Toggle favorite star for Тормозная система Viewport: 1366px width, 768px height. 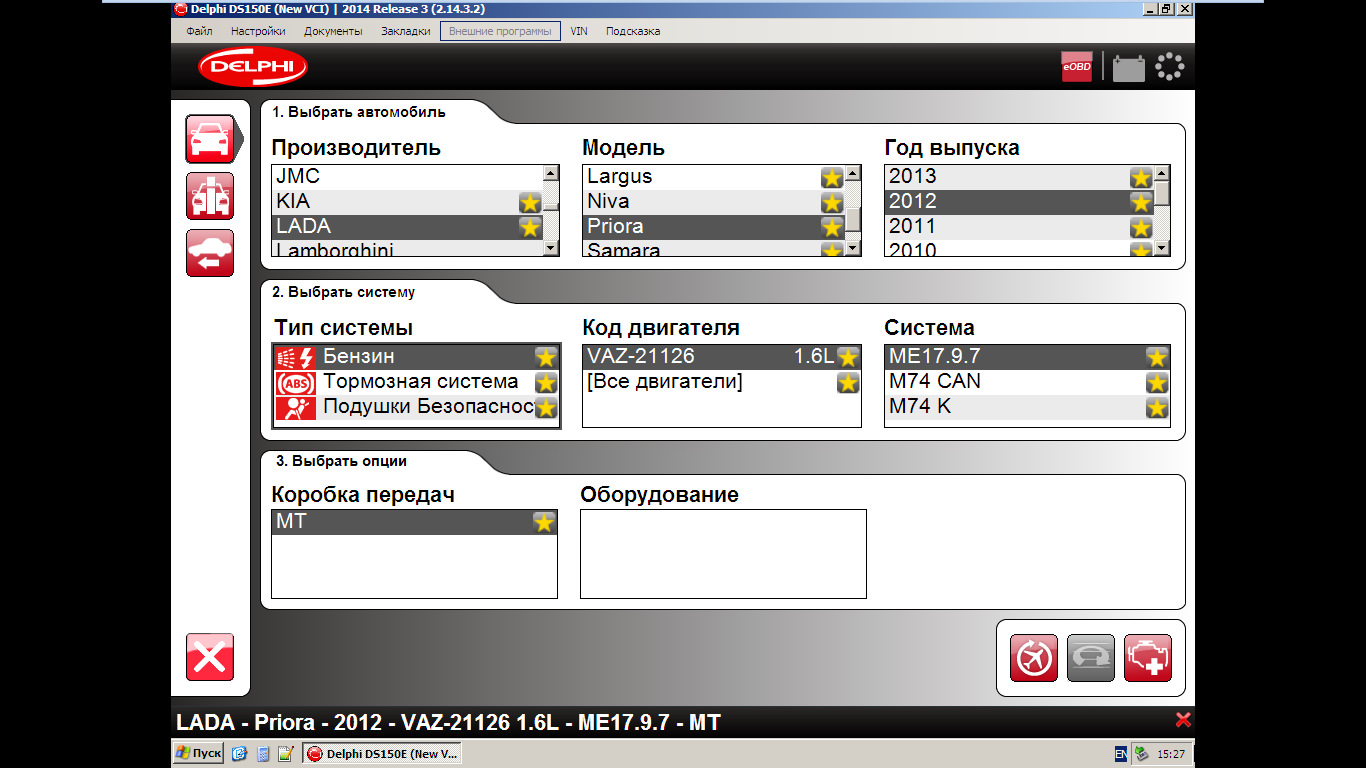[546, 382]
